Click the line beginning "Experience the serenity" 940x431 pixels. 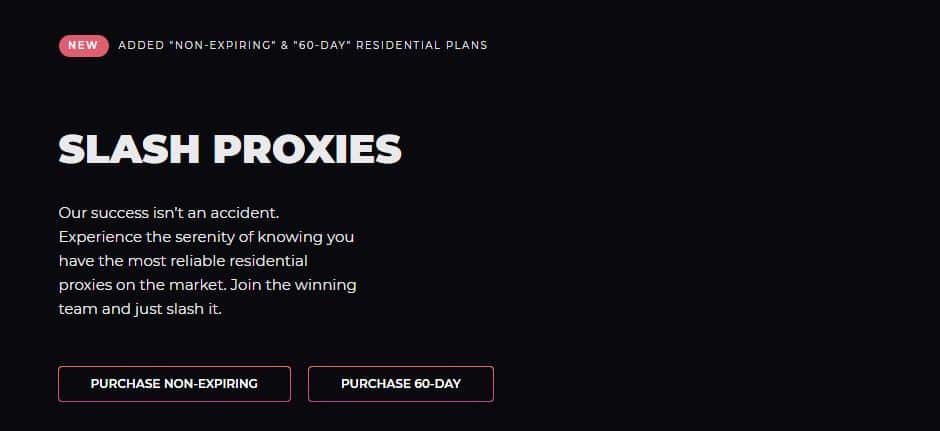coord(206,237)
